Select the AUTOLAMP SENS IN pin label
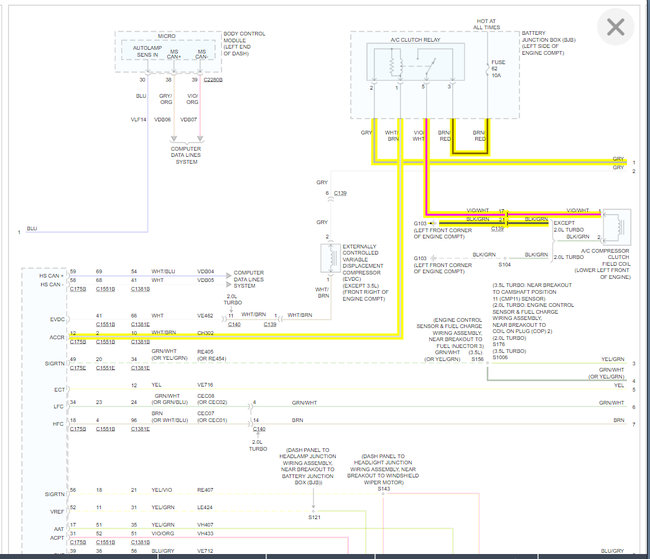Image resolution: width=650 pixels, height=559 pixels. click(x=147, y=51)
